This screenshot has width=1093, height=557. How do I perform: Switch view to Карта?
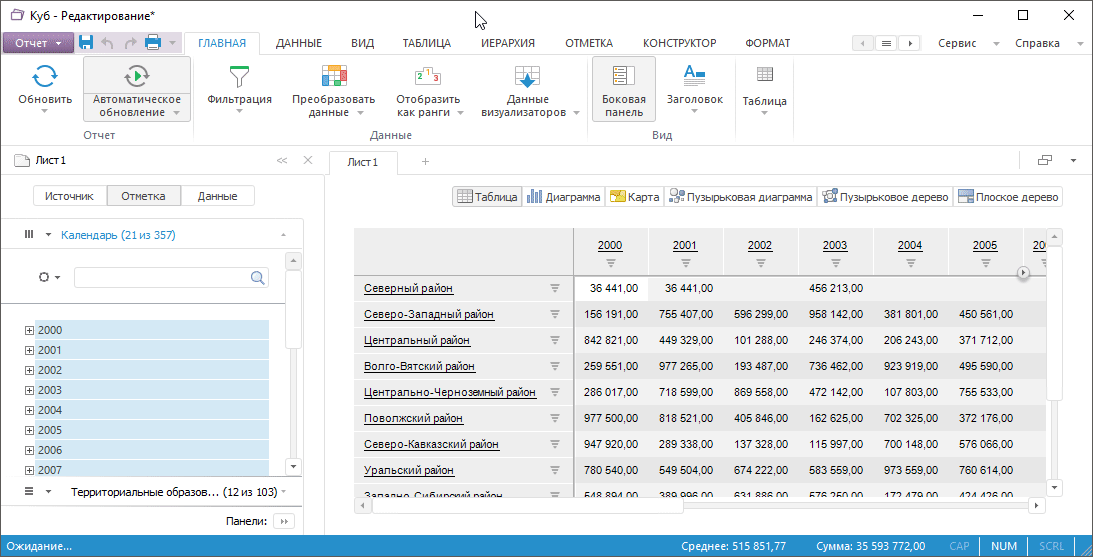tap(634, 197)
